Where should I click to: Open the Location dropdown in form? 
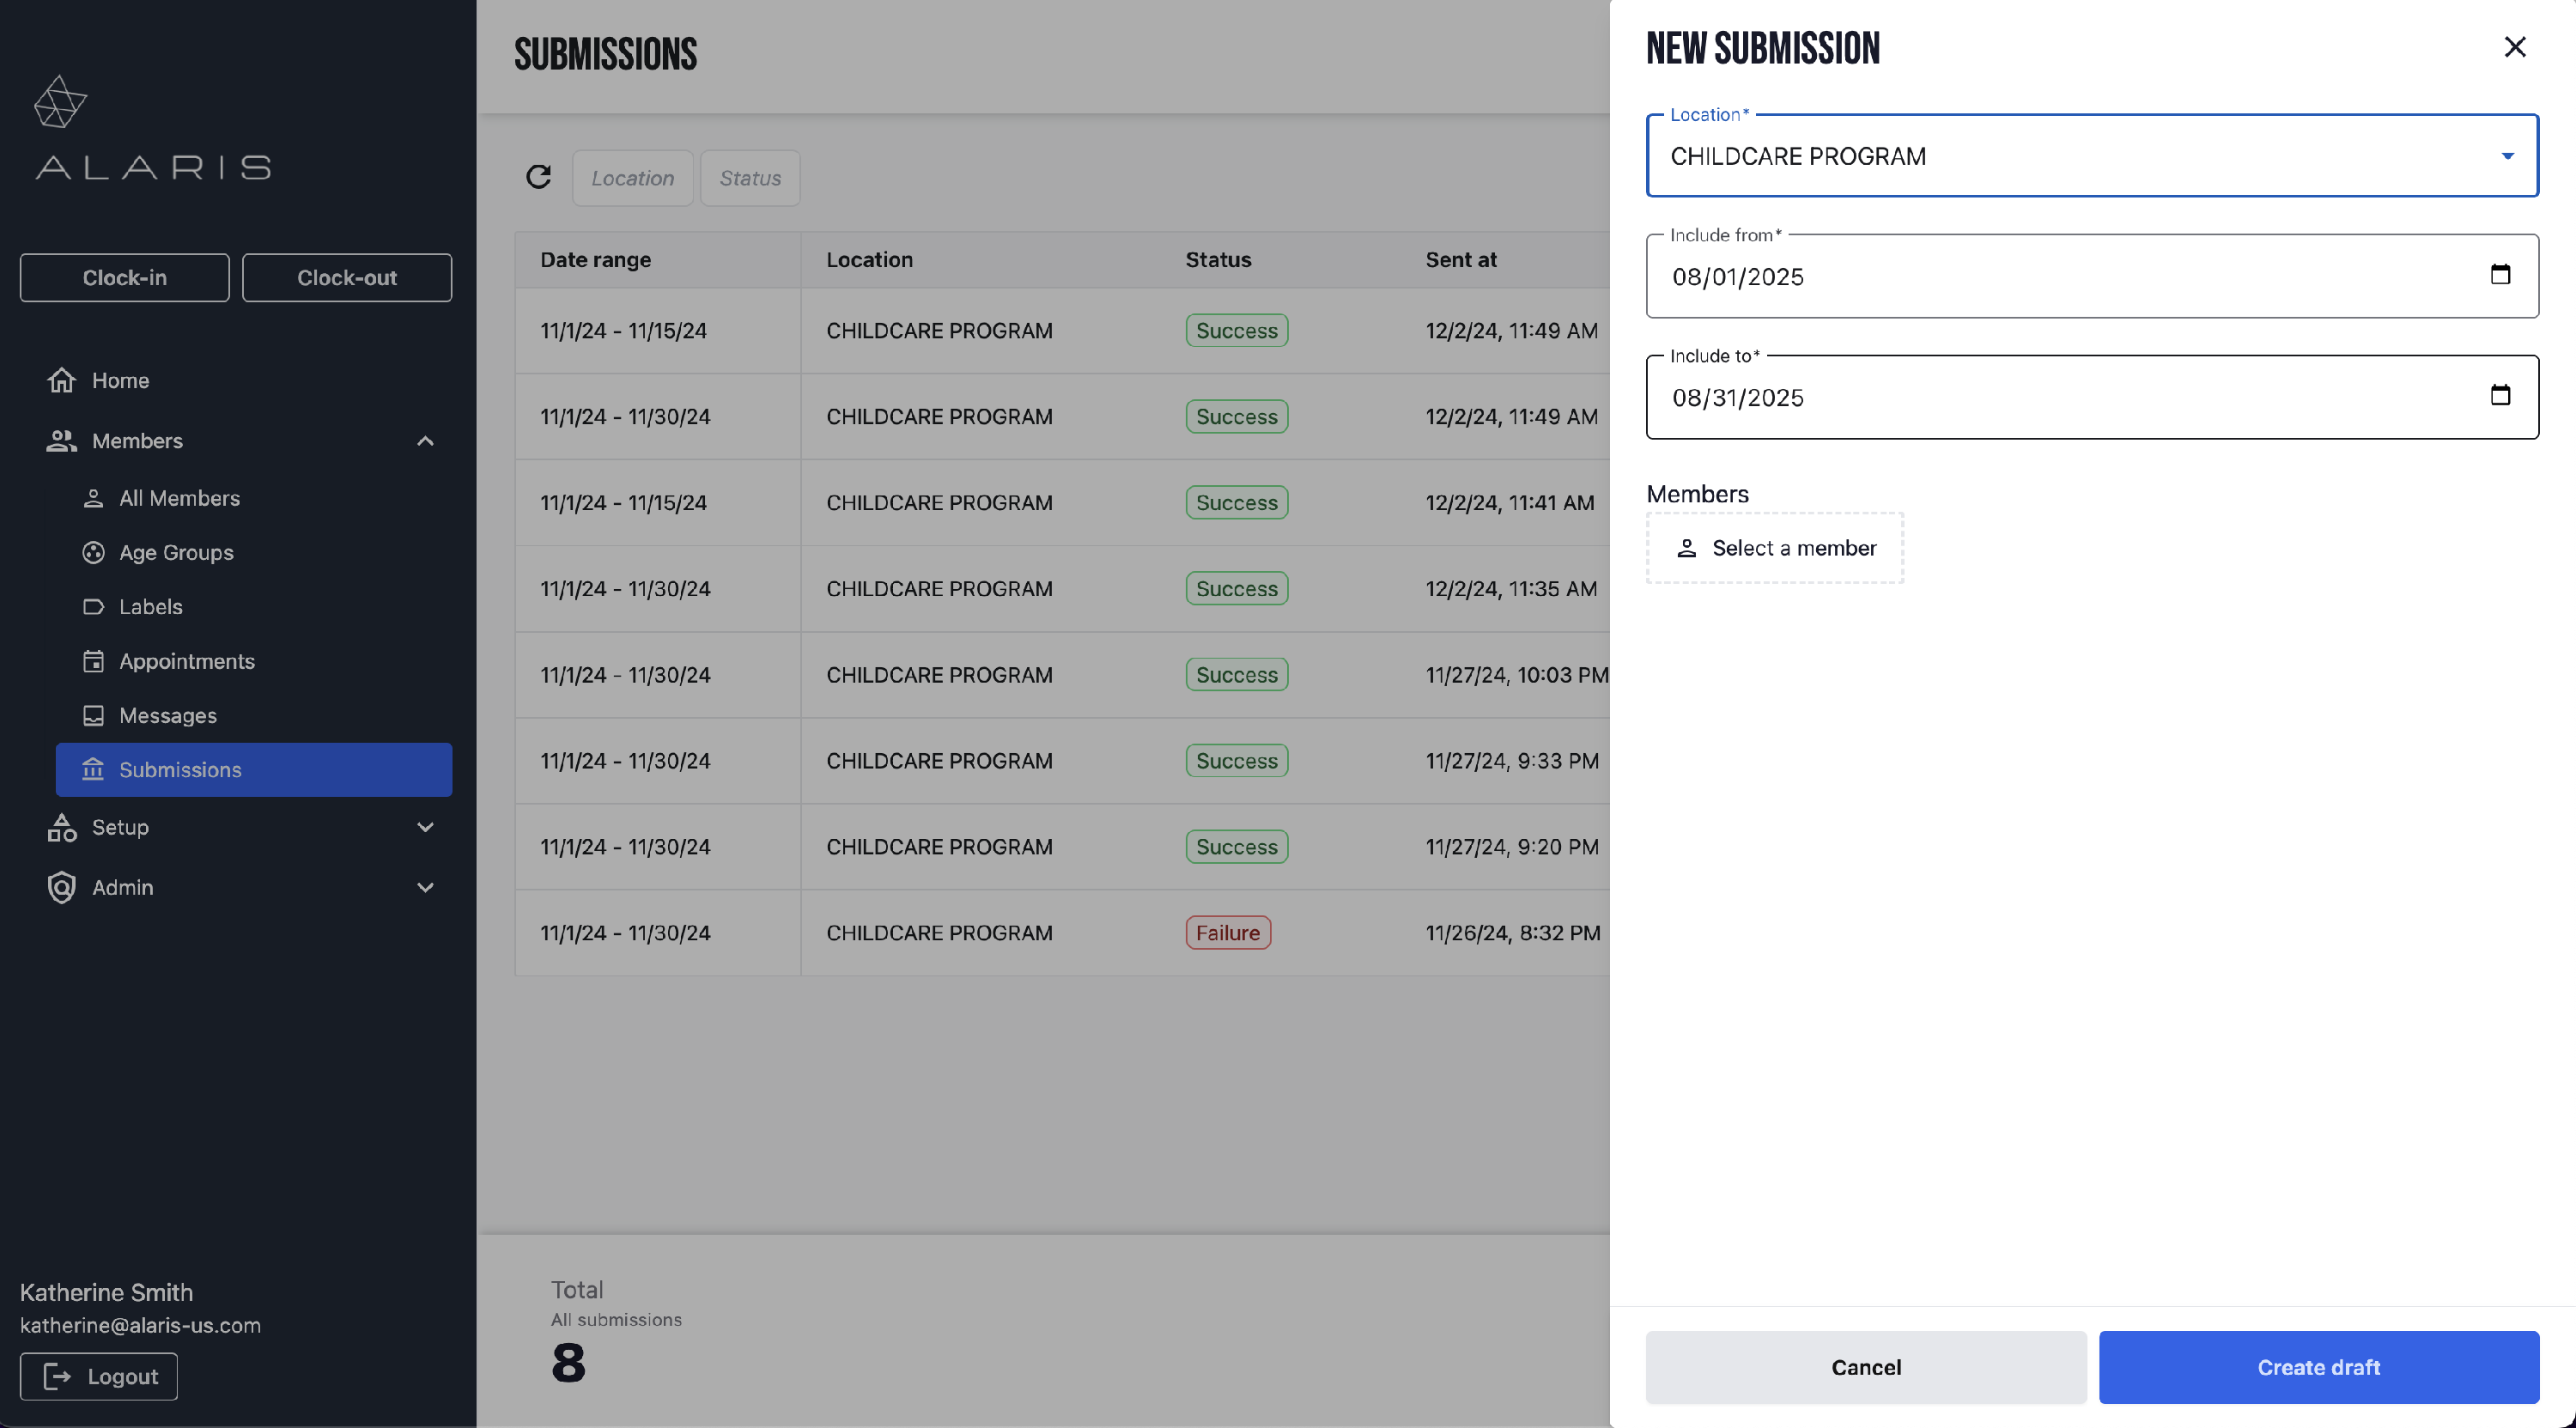pyautogui.click(x=2091, y=156)
